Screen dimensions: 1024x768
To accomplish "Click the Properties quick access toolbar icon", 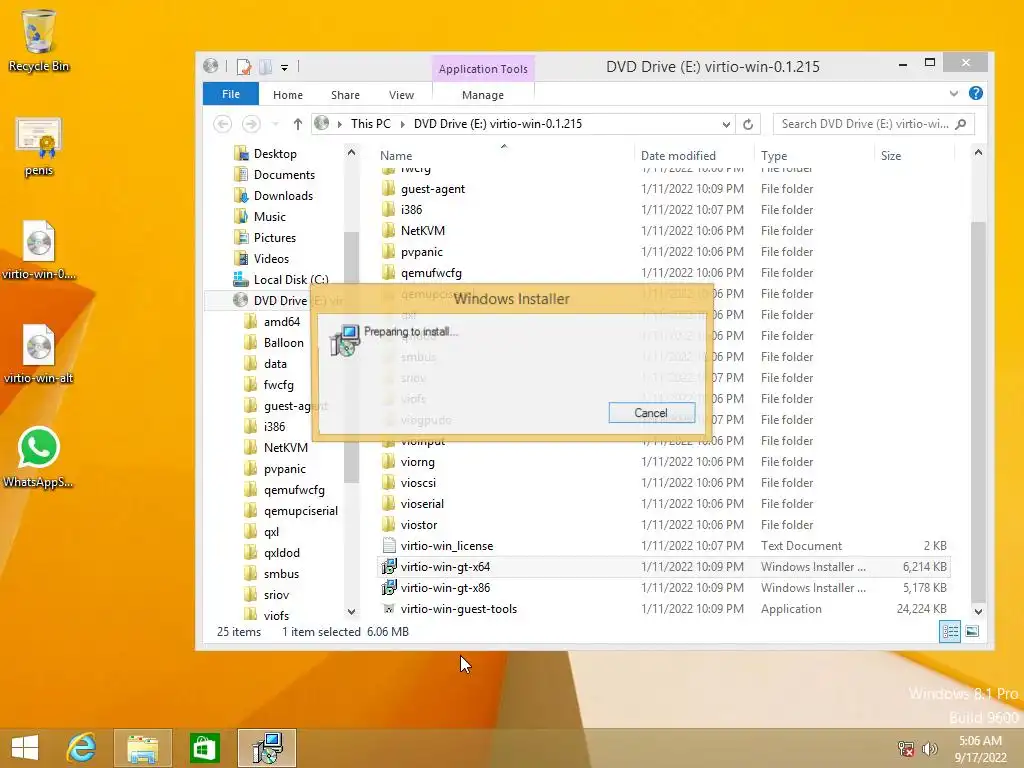I will pos(244,67).
